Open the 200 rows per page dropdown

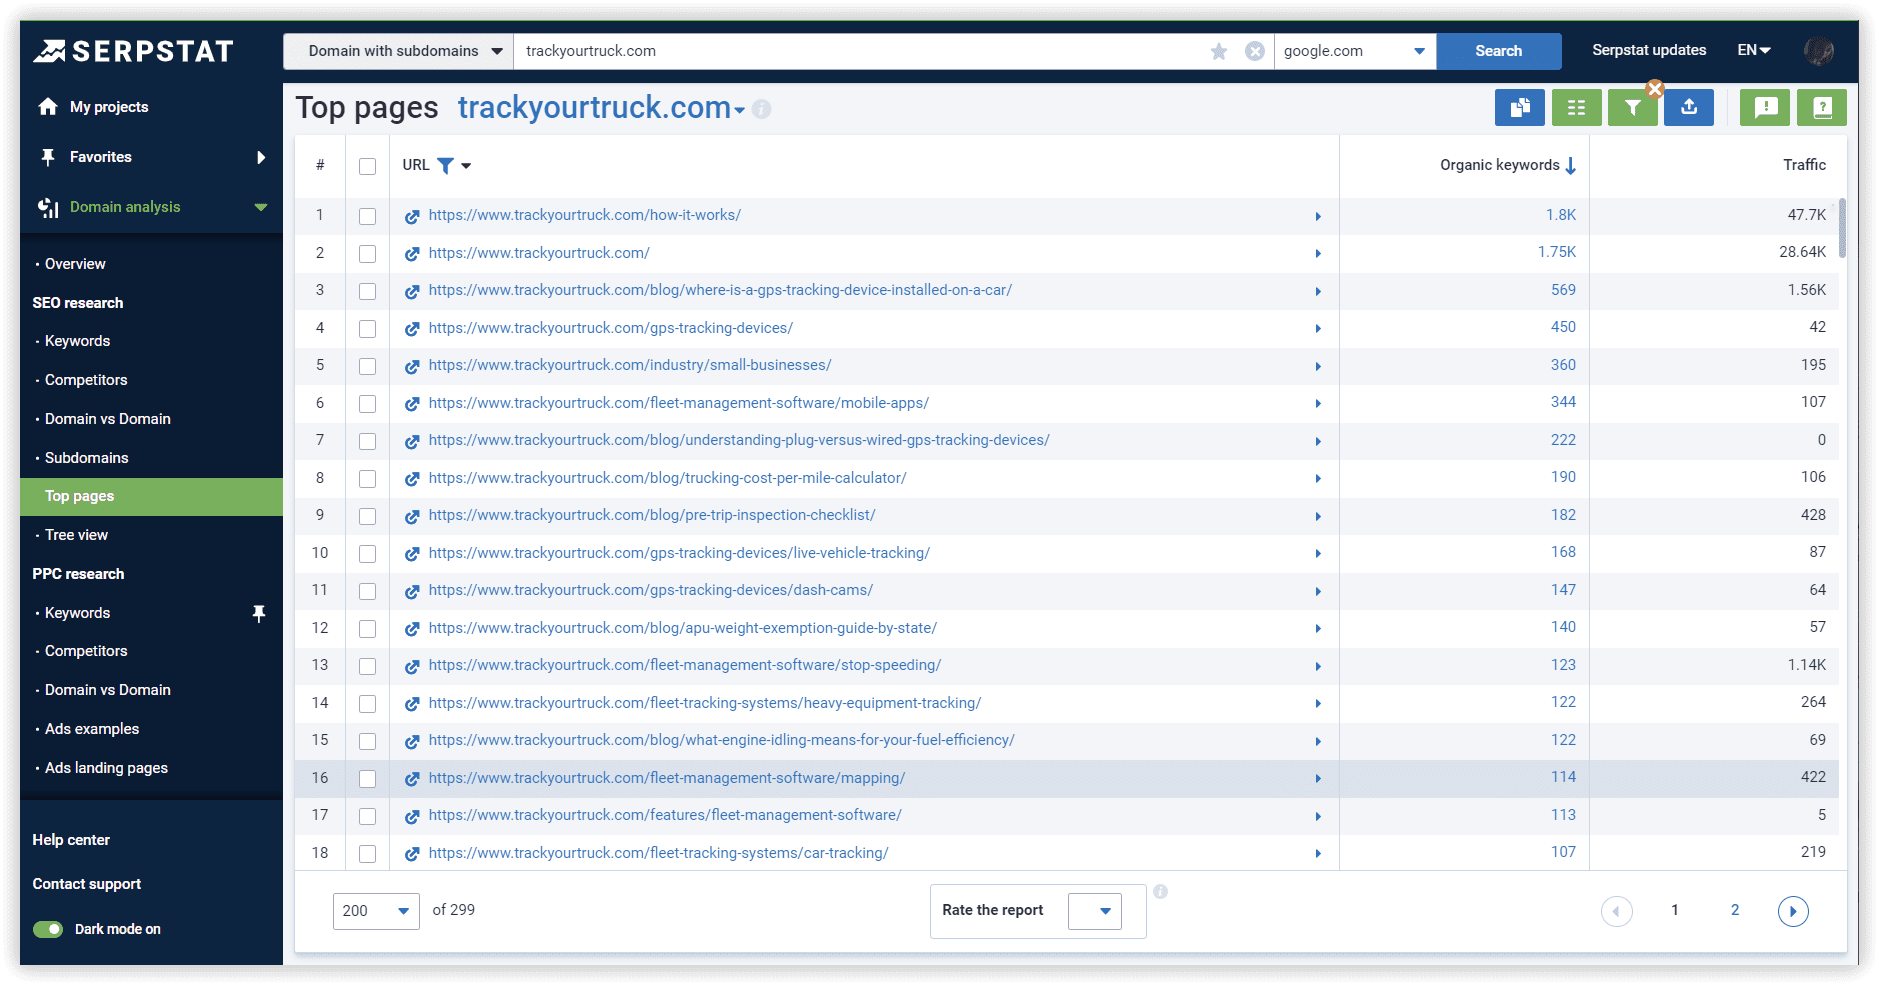click(375, 911)
